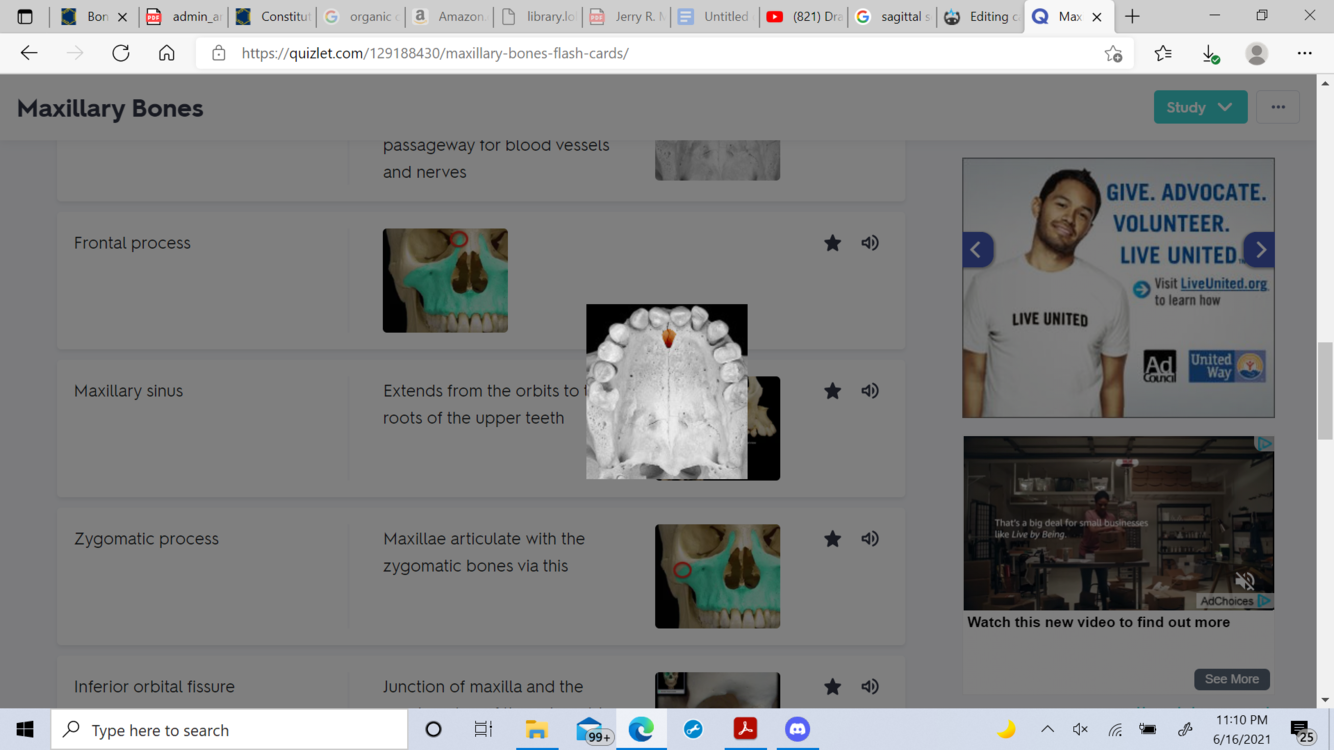Open the browser profile menu
Screen dimensions: 1334x750
tap(1256, 53)
